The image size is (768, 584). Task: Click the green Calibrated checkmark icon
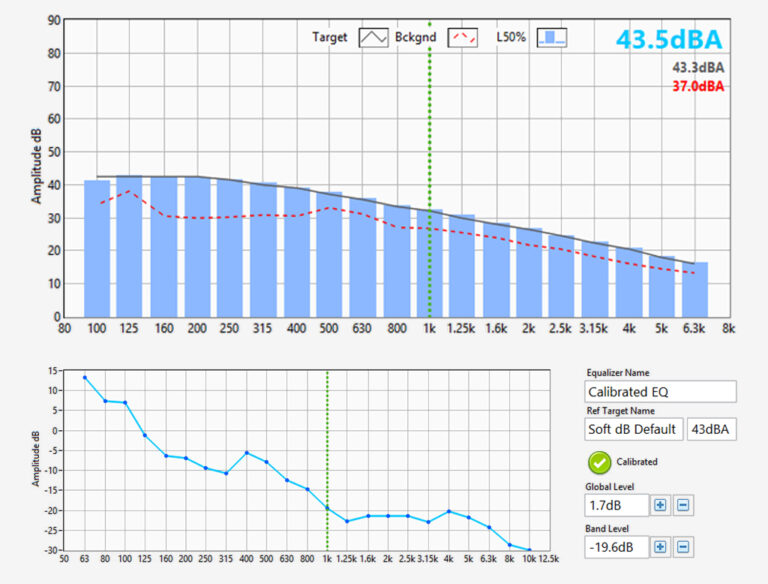point(600,462)
